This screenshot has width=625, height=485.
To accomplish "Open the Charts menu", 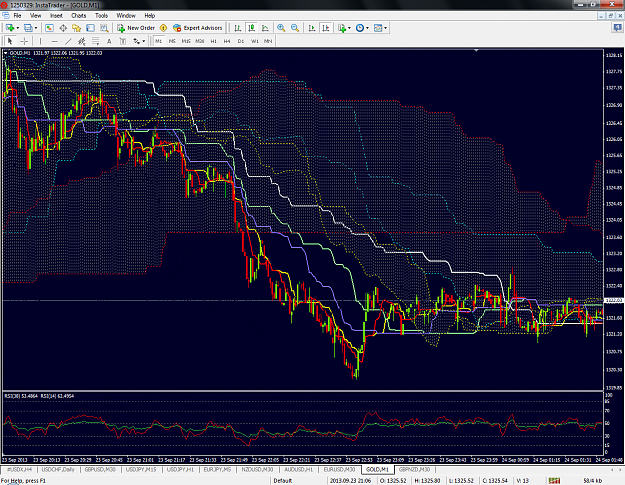I will coord(79,16).
